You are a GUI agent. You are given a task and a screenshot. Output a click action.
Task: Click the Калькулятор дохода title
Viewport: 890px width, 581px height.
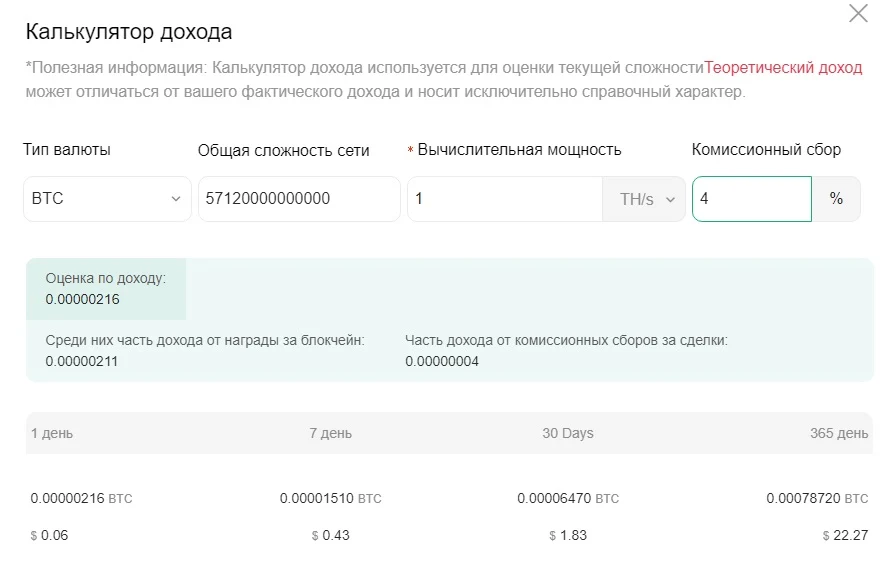tap(129, 32)
